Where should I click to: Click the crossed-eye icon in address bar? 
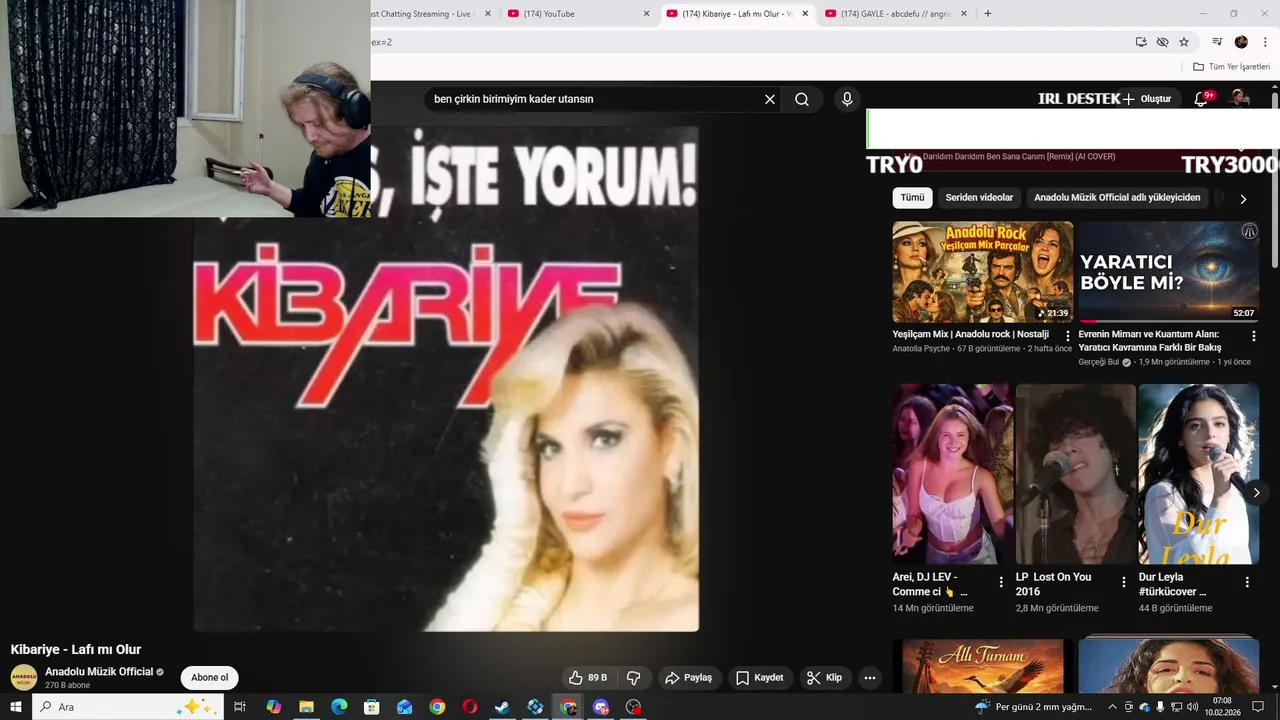click(1162, 42)
